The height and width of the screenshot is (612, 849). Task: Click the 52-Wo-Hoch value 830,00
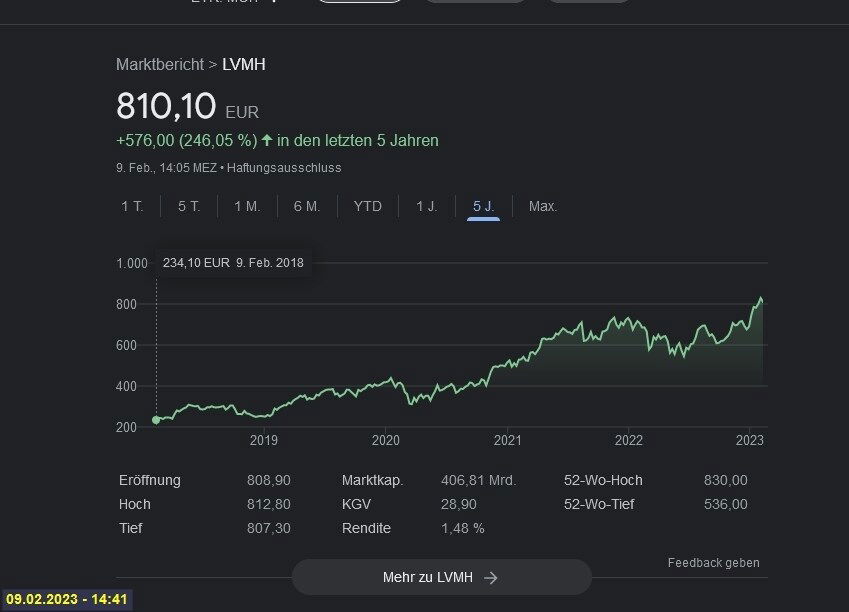point(726,480)
